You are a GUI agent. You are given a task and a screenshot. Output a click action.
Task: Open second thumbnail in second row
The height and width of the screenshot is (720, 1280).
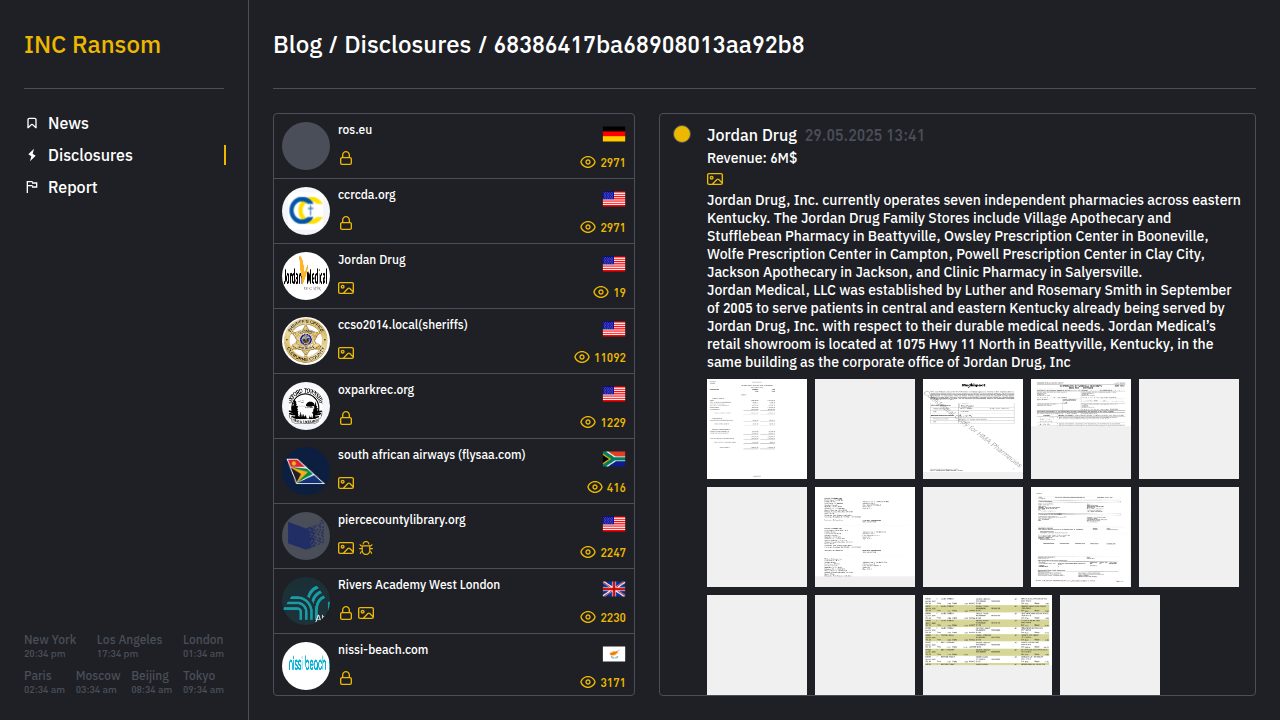click(x=865, y=537)
